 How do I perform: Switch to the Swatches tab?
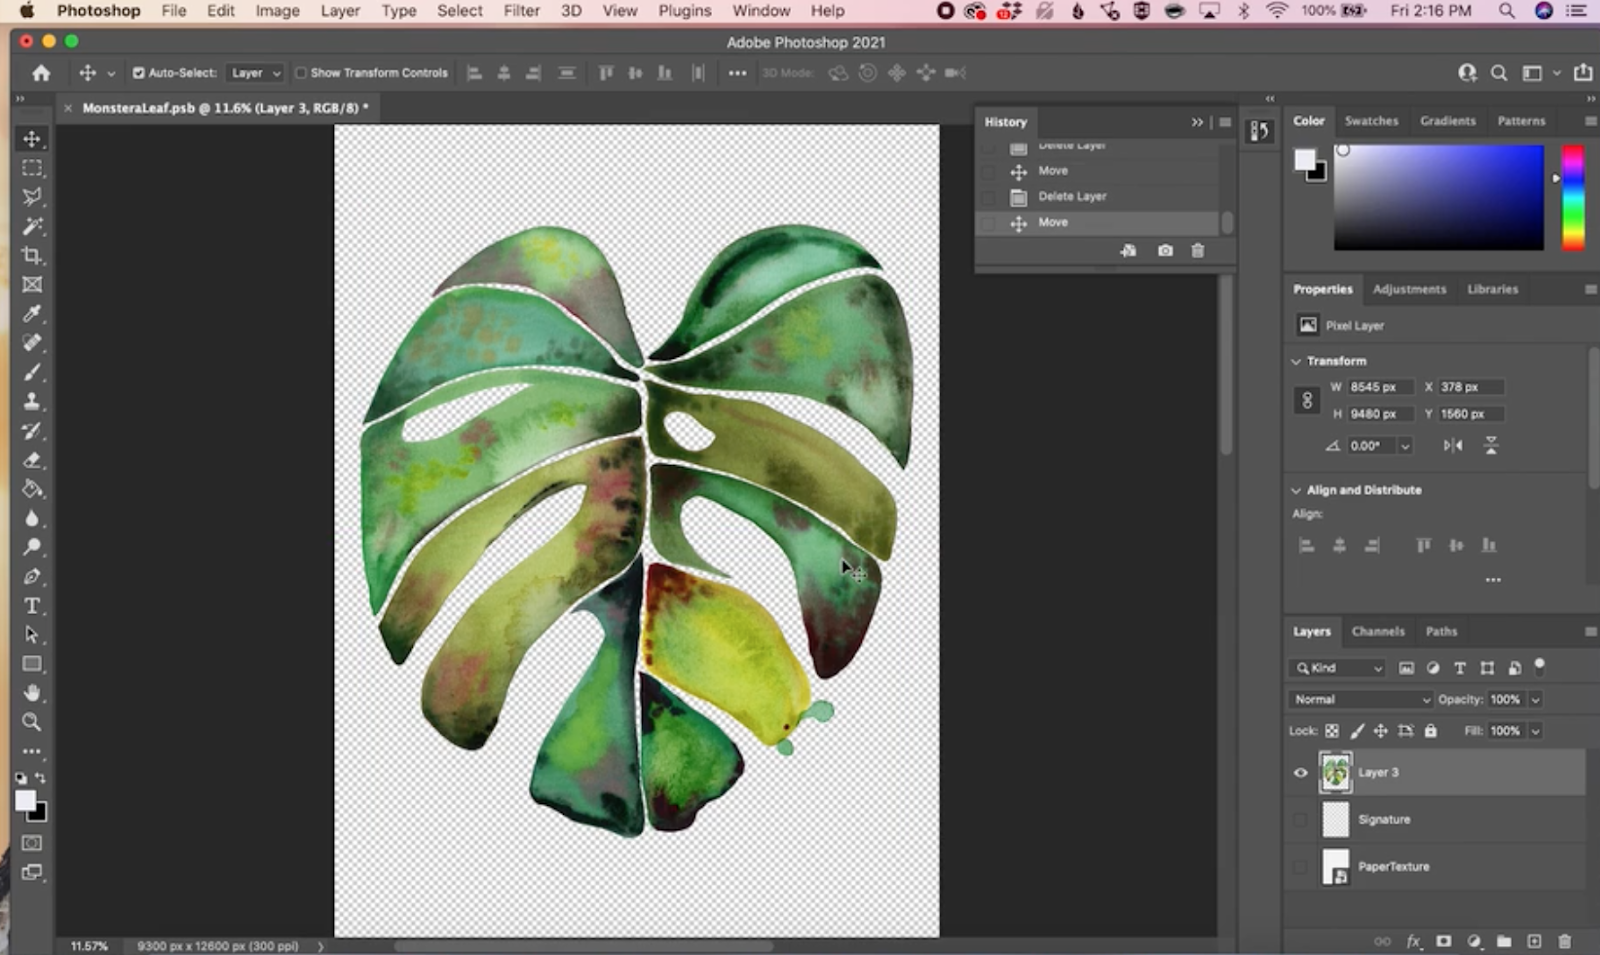pyautogui.click(x=1371, y=120)
